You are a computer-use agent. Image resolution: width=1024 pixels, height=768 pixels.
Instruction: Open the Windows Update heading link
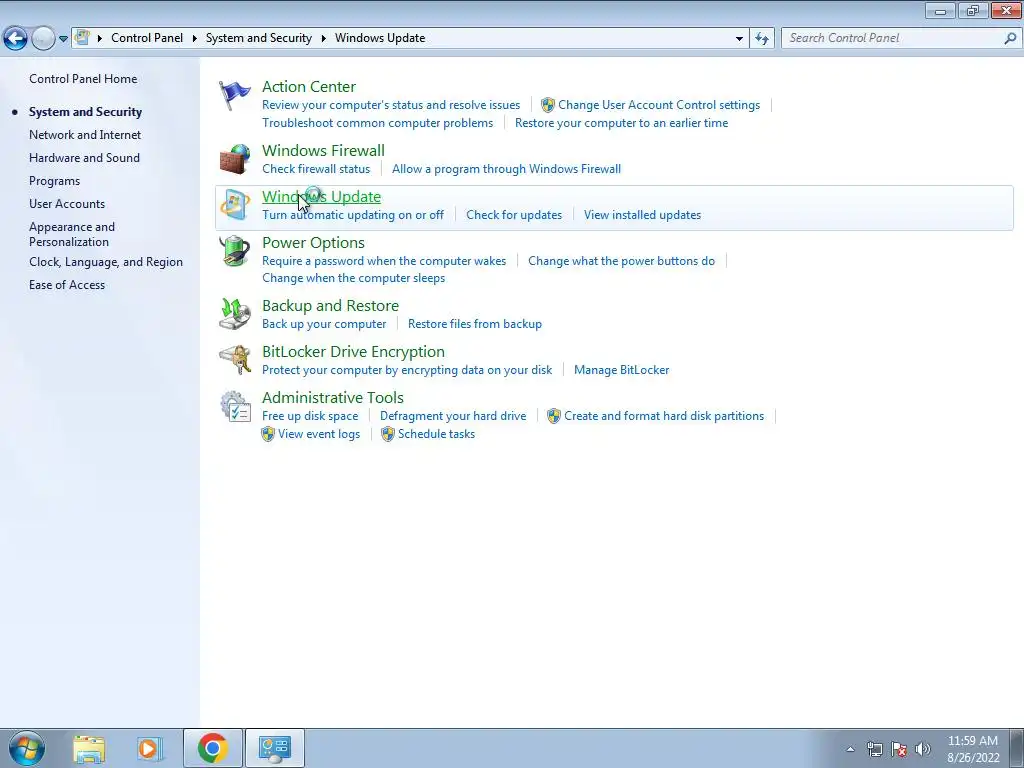pos(321,197)
